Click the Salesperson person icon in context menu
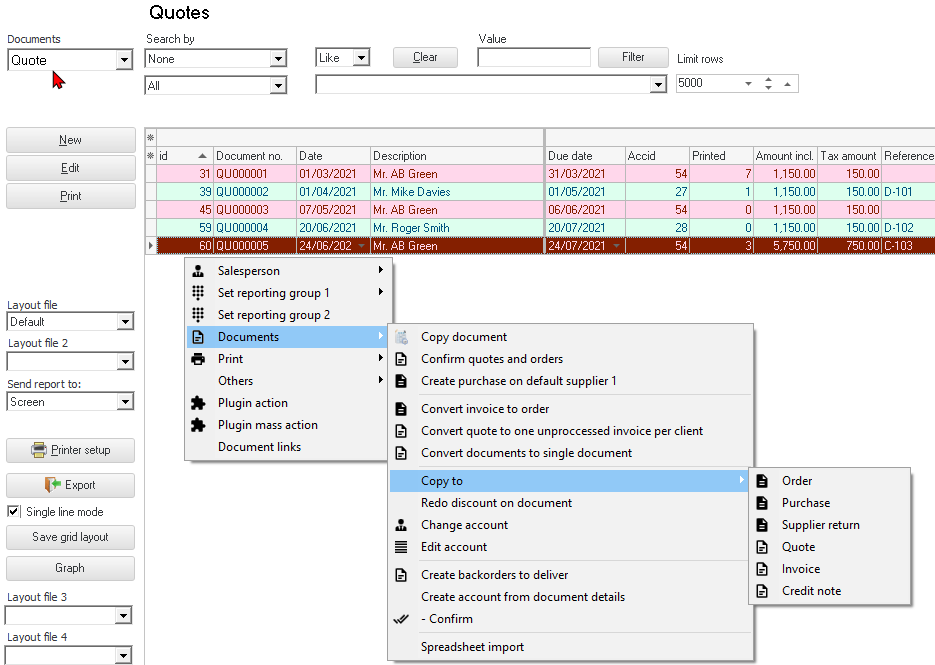Viewport: 935px width, 665px height. coord(198,271)
